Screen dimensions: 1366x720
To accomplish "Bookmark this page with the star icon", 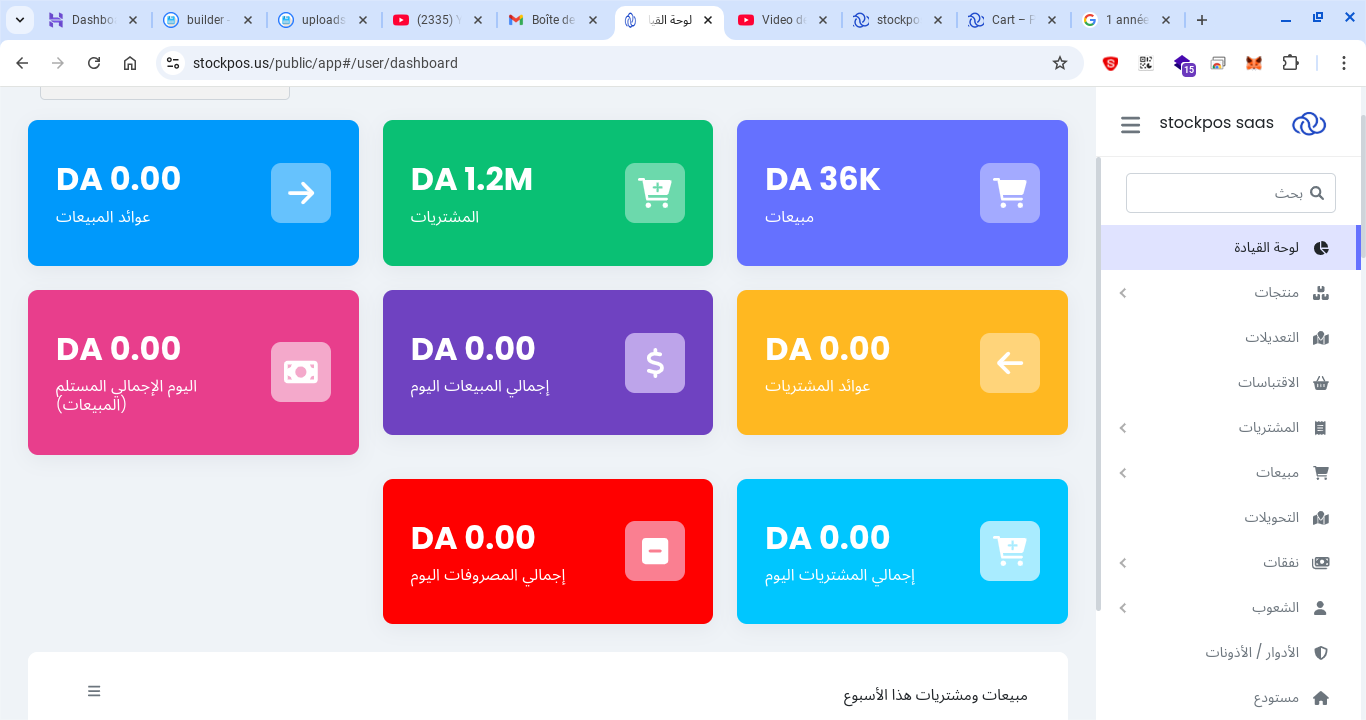I will tap(1060, 63).
